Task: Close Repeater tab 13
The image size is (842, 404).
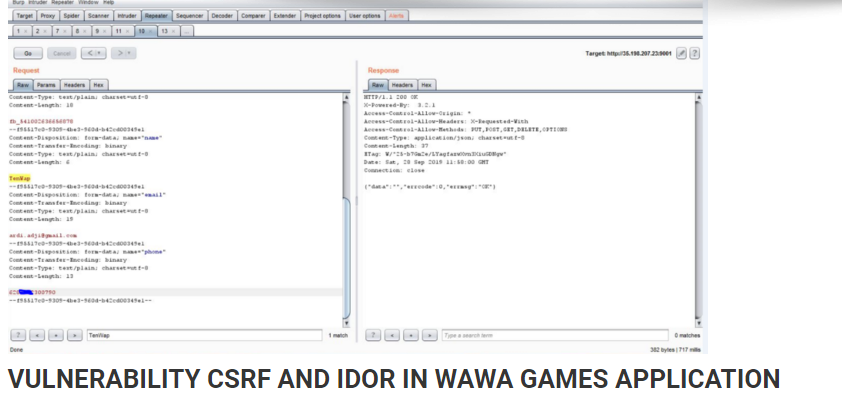Action: coord(173,32)
